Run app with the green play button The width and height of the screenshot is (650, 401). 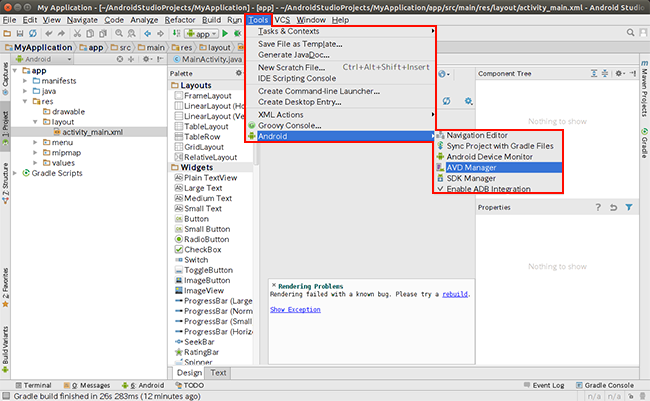pyautogui.click(x=225, y=33)
